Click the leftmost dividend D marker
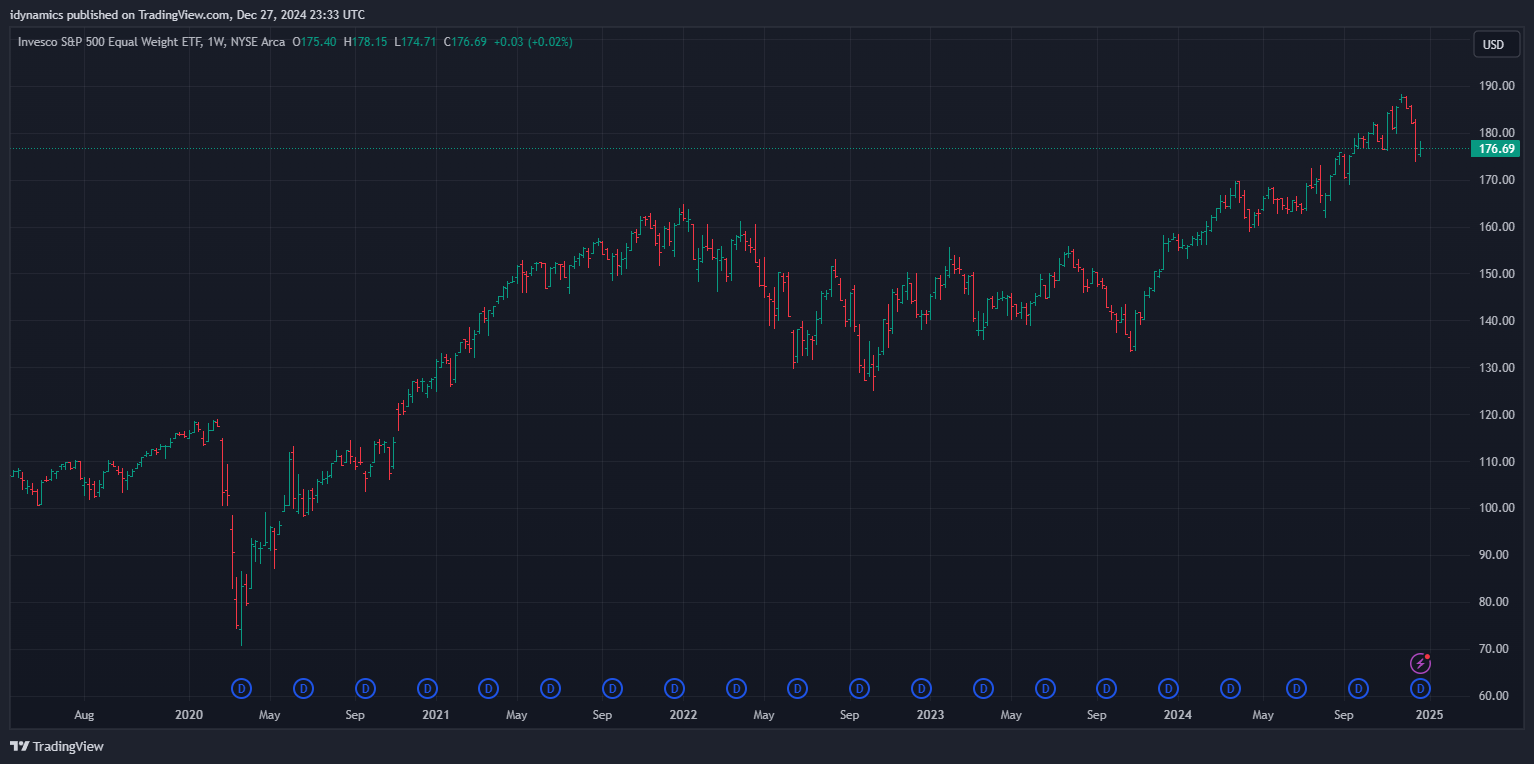 click(x=241, y=688)
